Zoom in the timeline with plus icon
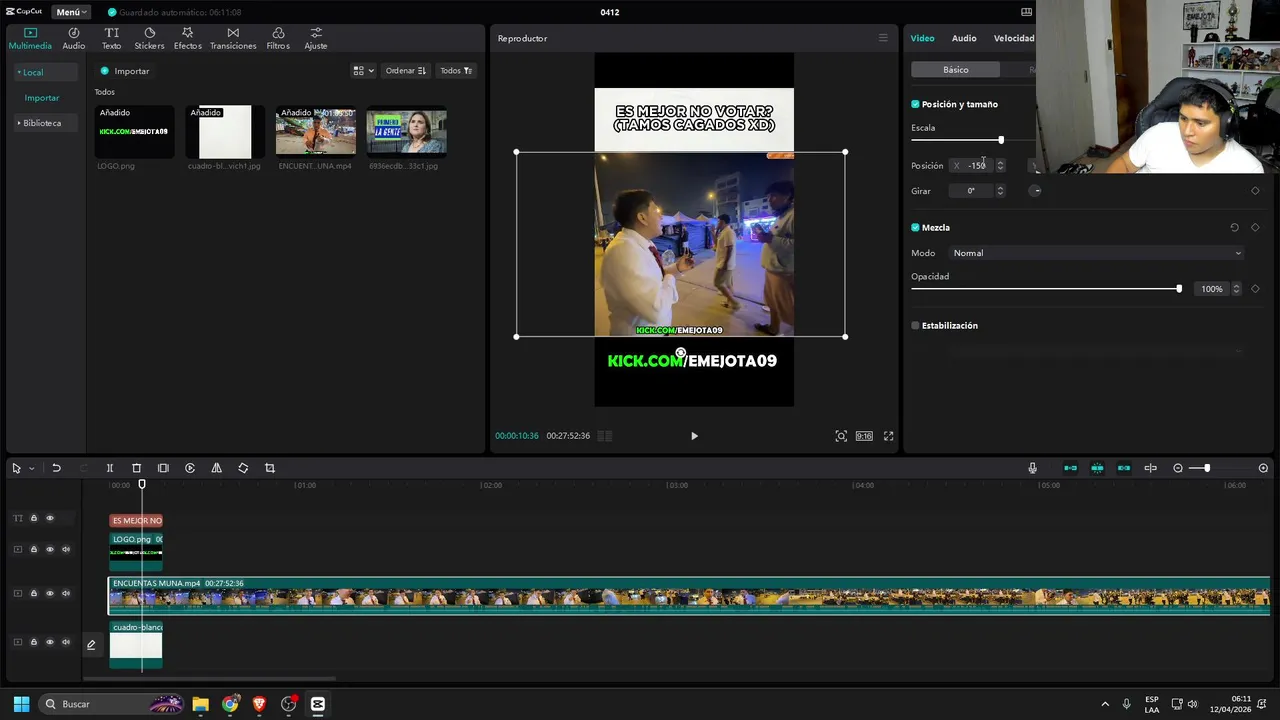Image resolution: width=1280 pixels, height=720 pixels. pos(1263,468)
